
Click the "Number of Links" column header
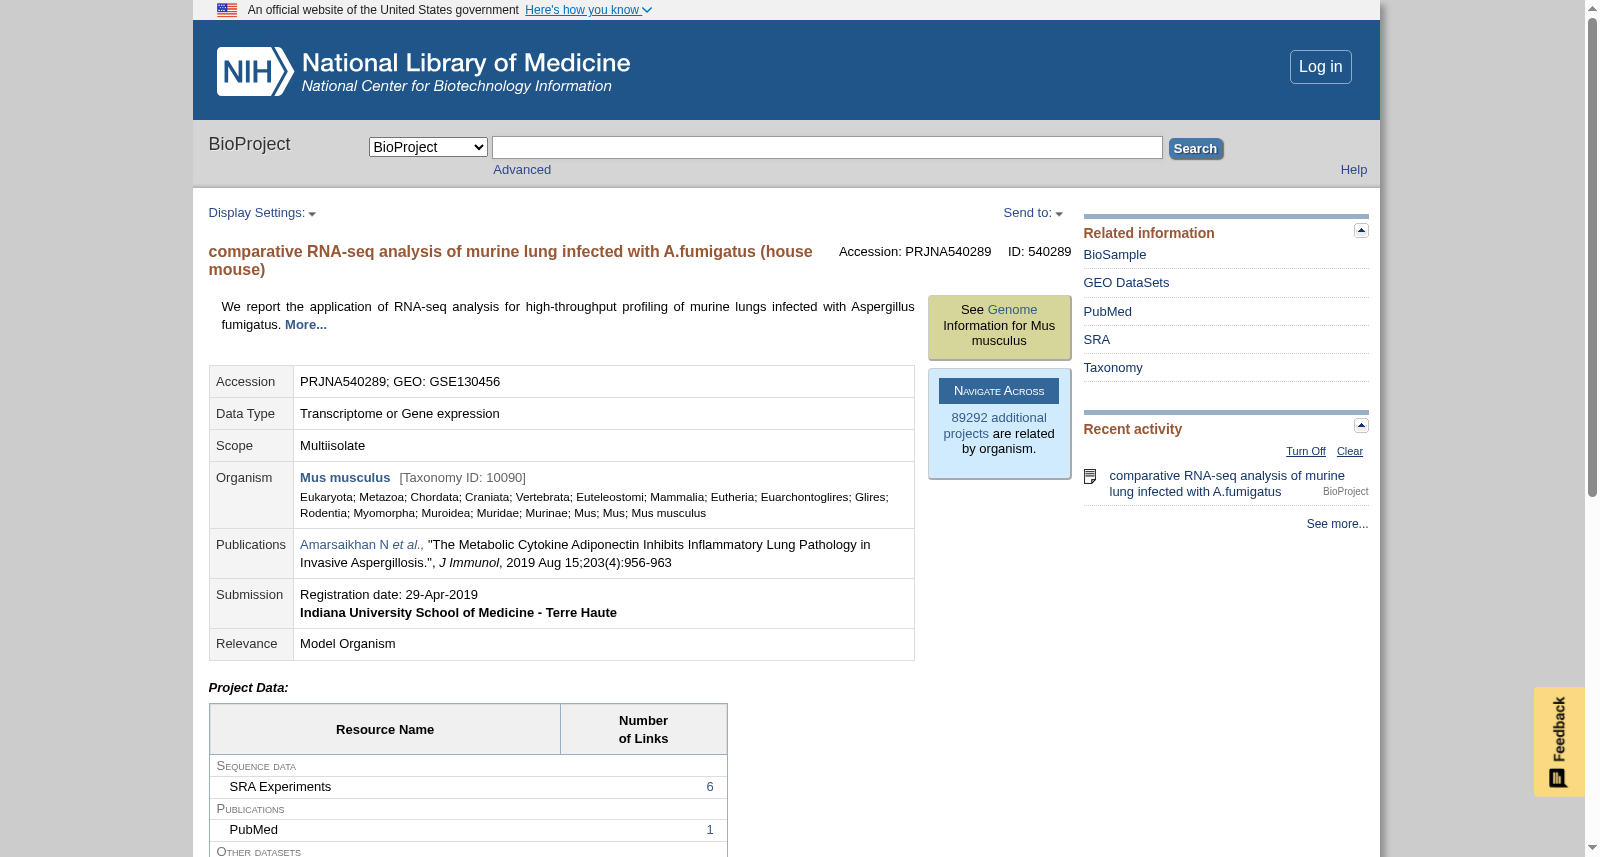tap(643, 730)
